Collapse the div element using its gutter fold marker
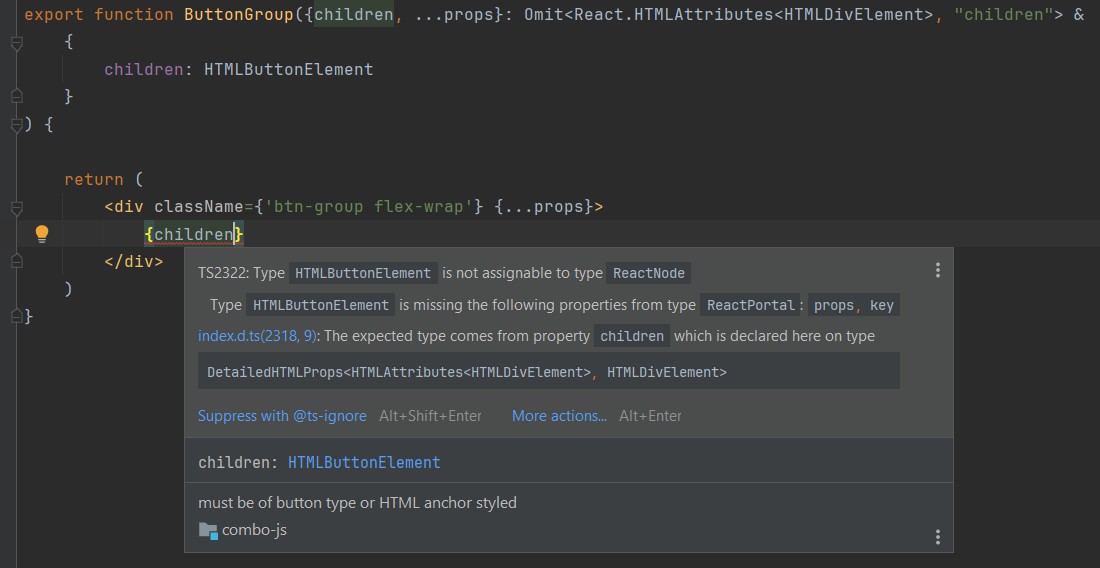 coord(16,208)
